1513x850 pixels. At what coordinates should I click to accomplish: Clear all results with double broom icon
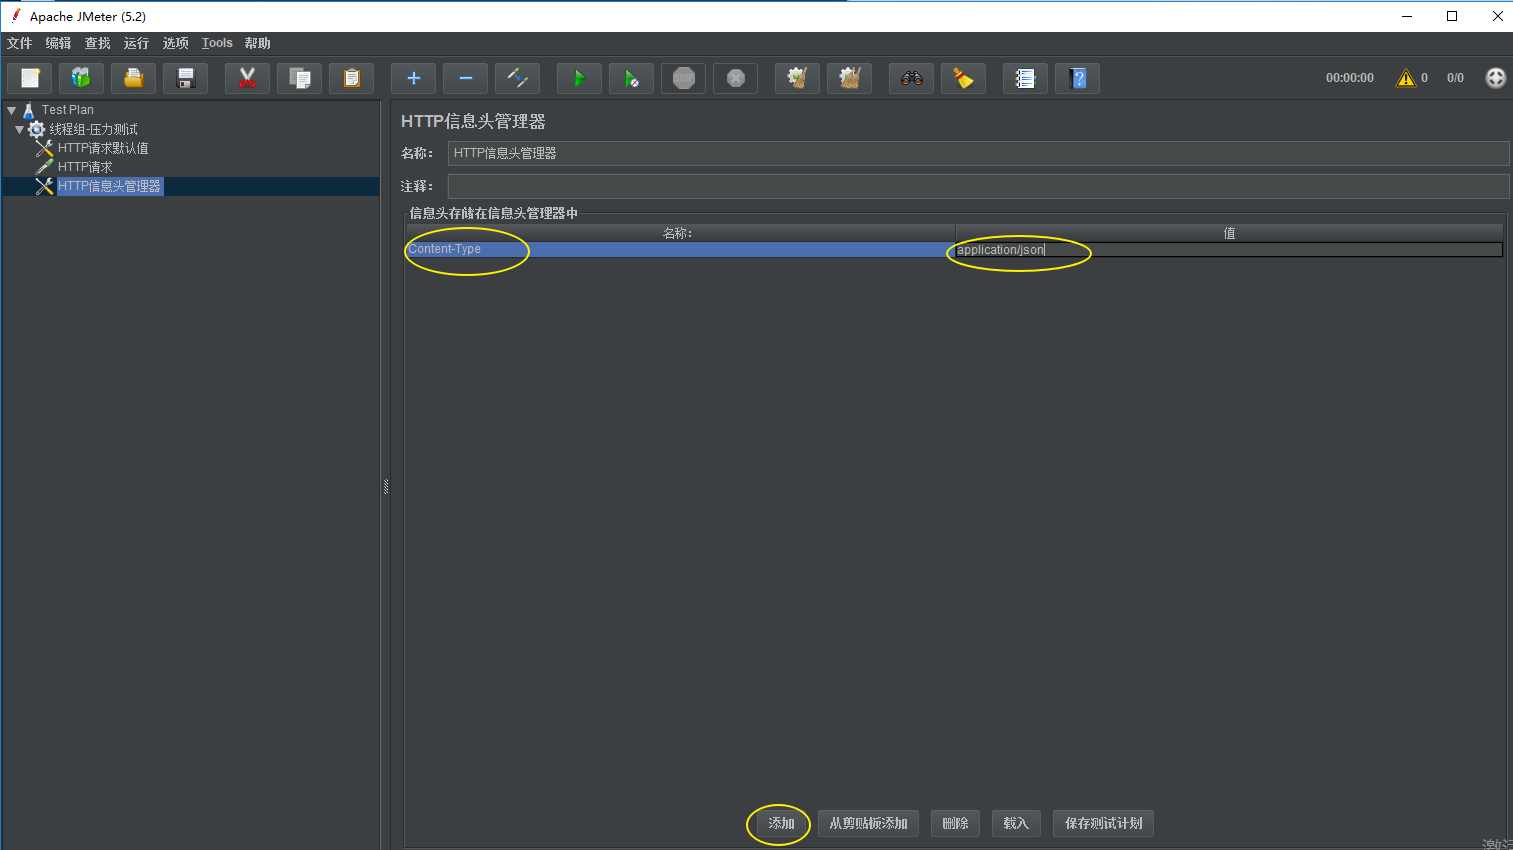tap(850, 78)
